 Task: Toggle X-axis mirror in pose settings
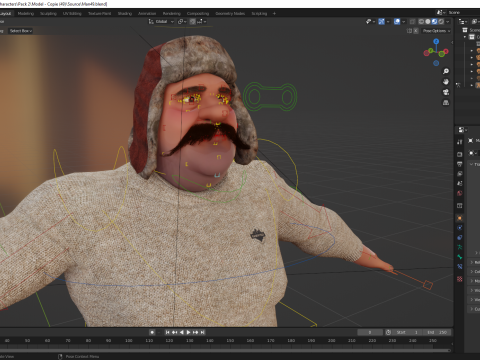(416, 31)
